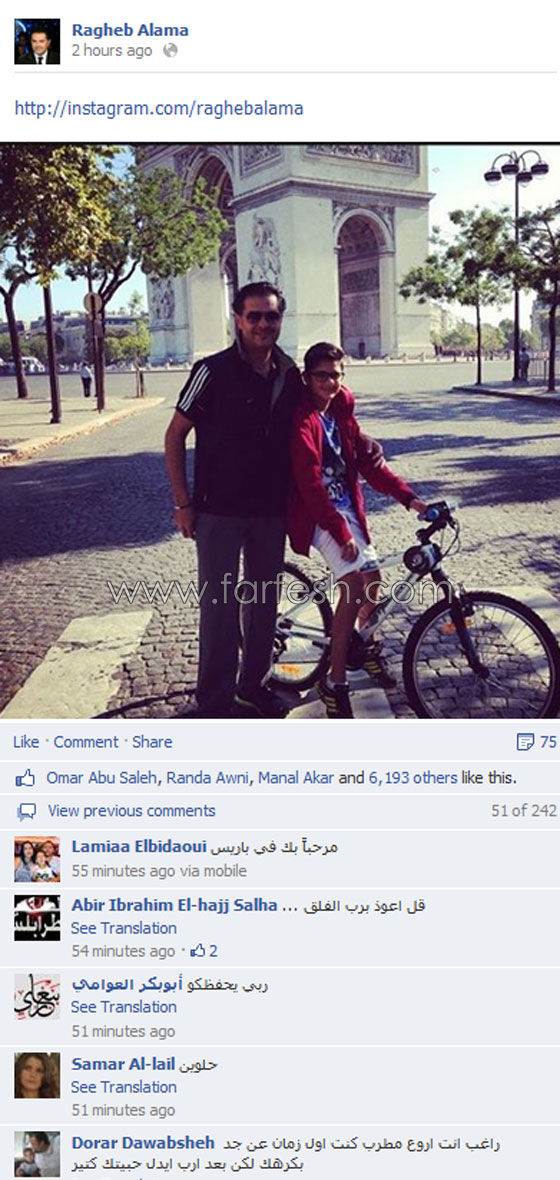Click the public globe privacy icon
This screenshot has width=560, height=1180.
[x=170, y=50]
